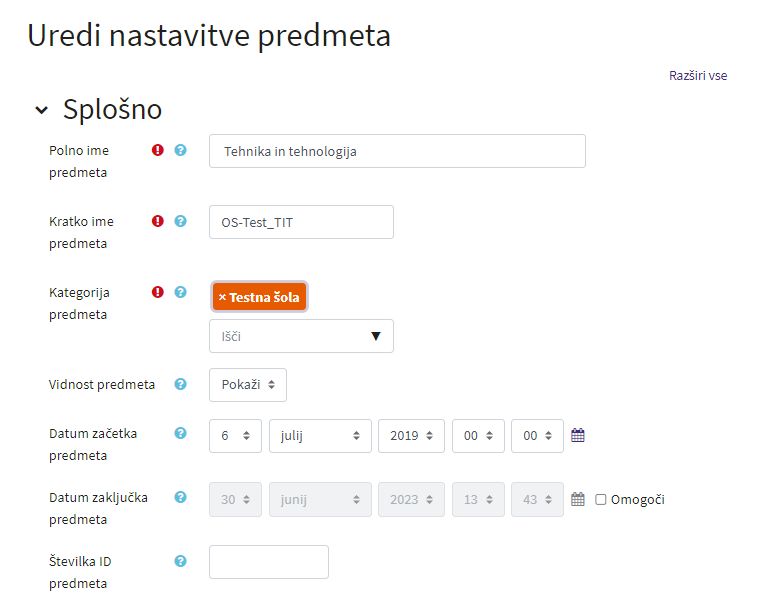The width and height of the screenshot is (774, 609).
Task: Open the Pokaži visibility dropdown
Action: [x=248, y=385]
